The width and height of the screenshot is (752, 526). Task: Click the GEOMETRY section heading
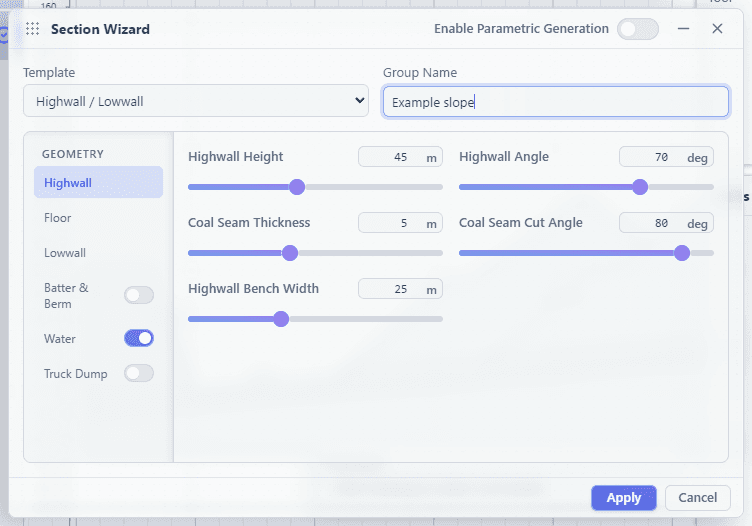click(x=72, y=154)
